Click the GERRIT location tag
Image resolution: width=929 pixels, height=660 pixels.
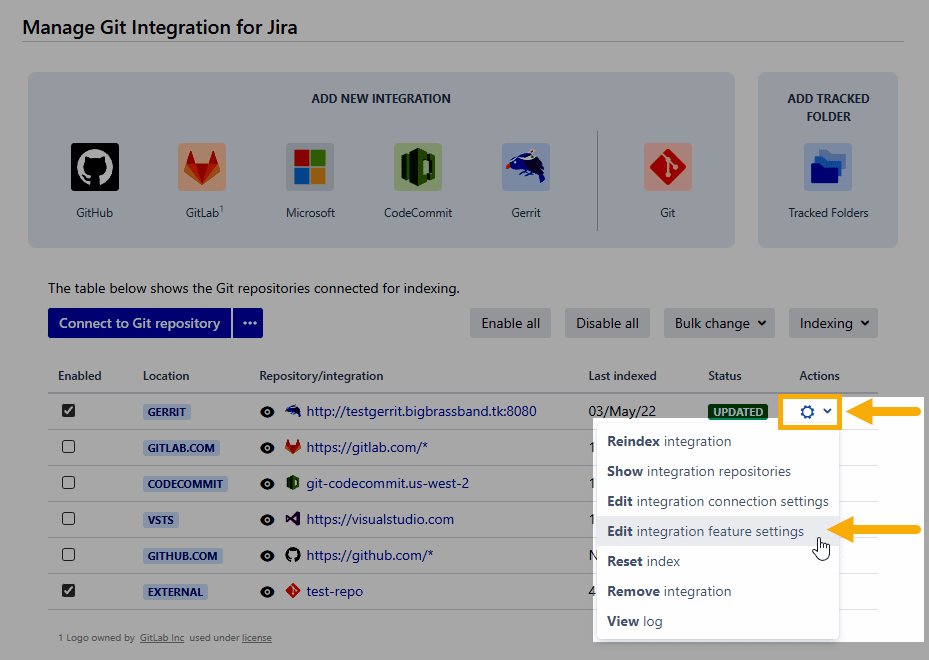pyautogui.click(x=166, y=412)
